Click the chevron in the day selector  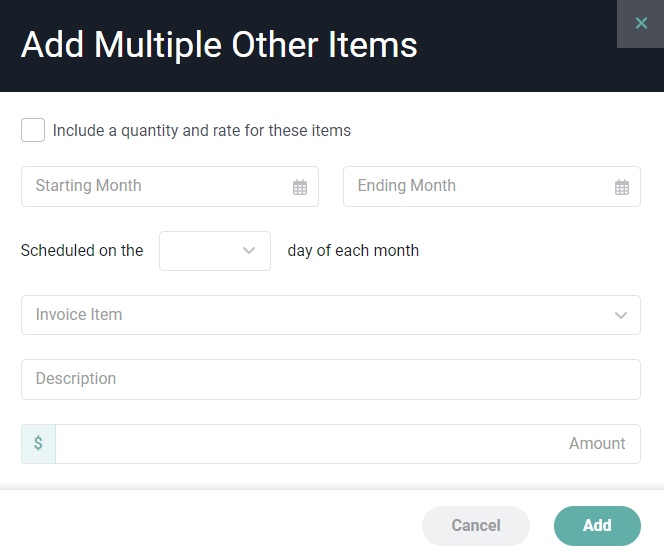click(249, 251)
